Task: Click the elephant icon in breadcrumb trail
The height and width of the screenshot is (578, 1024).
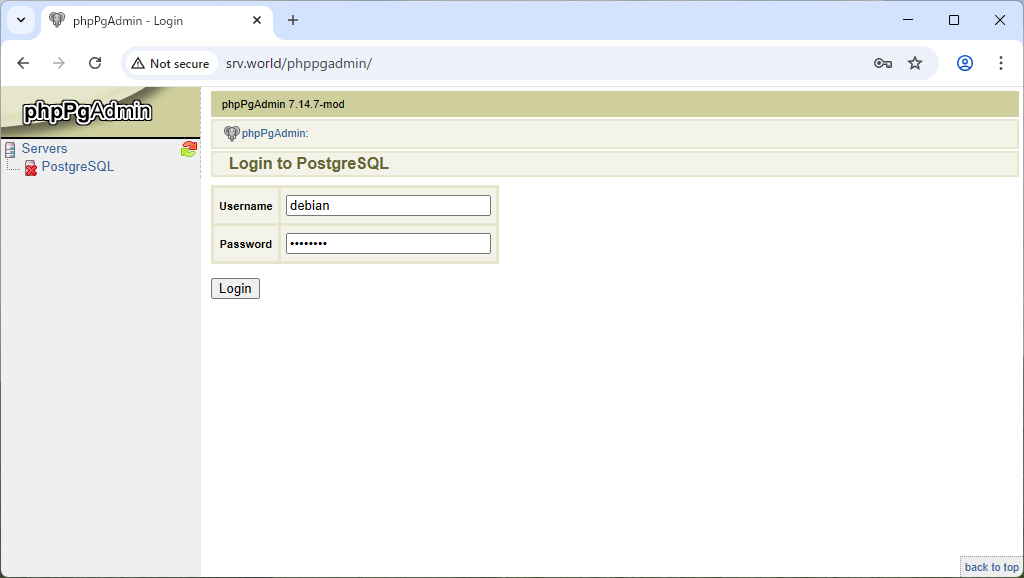Action: 231,133
